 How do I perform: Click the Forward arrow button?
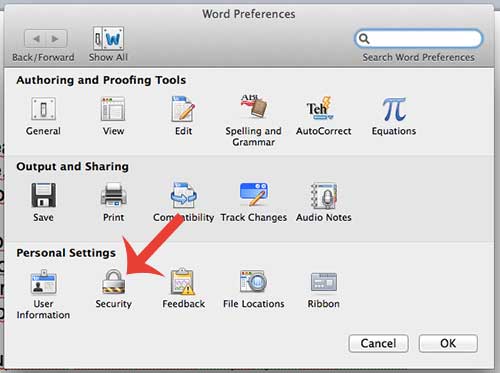(56, 39)
